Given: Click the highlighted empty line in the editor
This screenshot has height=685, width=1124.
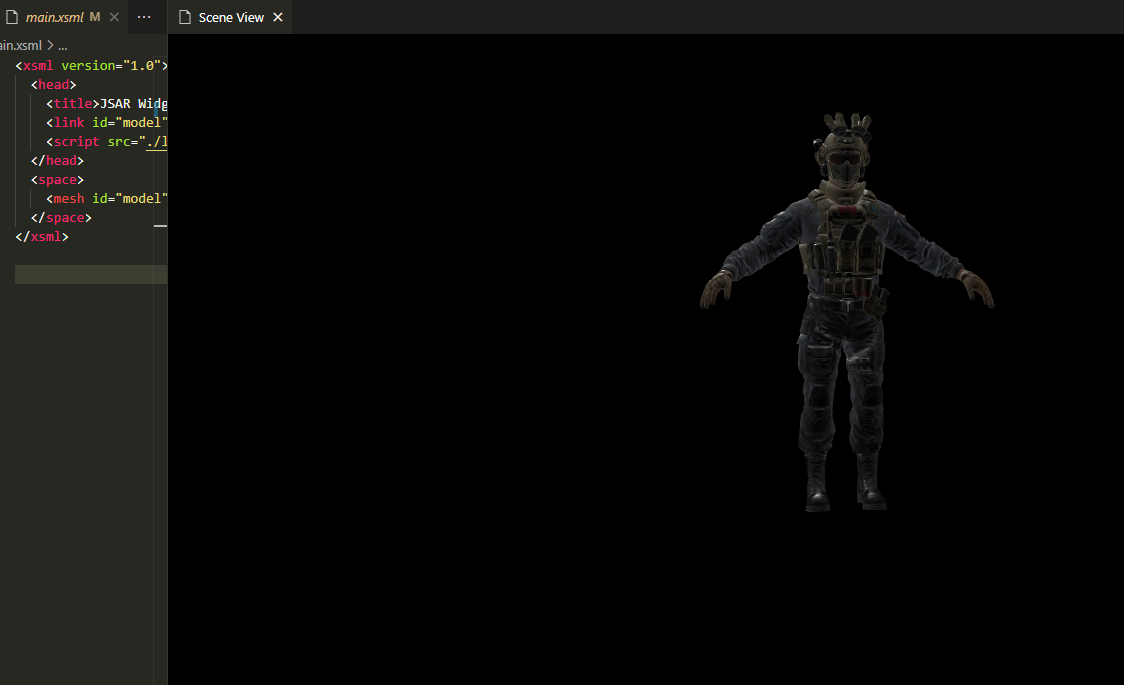Looking at the screenshot, I should pyautogui.click(x=91, y=274).
